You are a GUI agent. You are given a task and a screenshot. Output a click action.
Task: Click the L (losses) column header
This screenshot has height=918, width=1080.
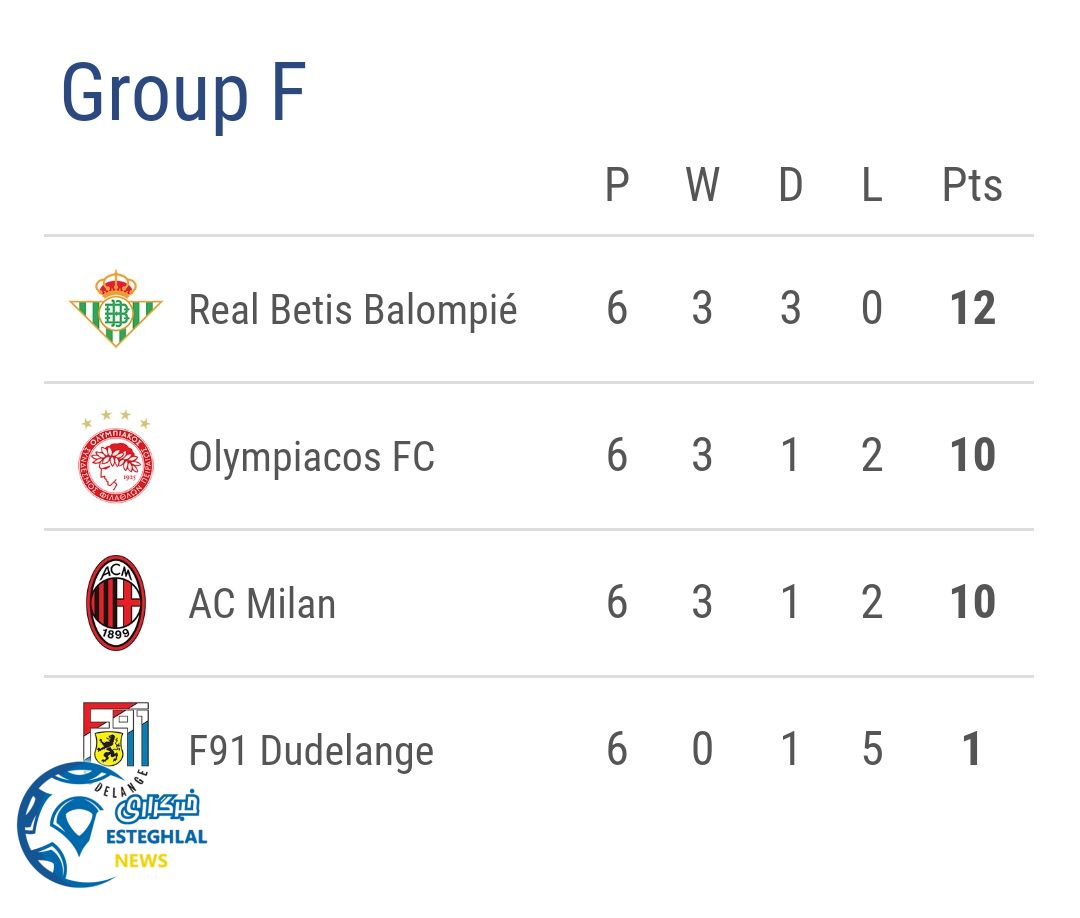(872, 186)
